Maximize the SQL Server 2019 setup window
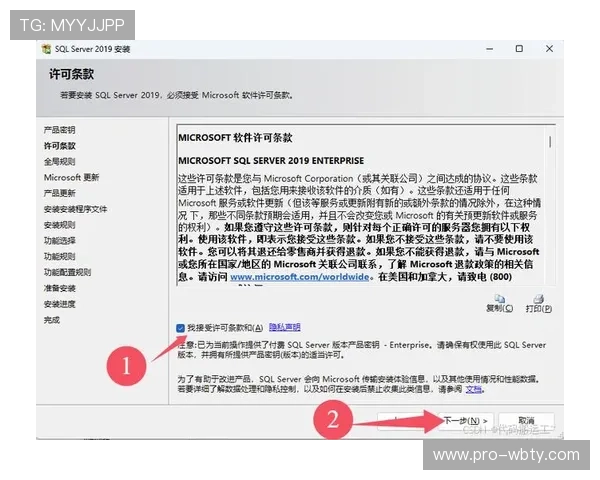The image size is (600, 480). pyautogui.click(x=519, y=49)
